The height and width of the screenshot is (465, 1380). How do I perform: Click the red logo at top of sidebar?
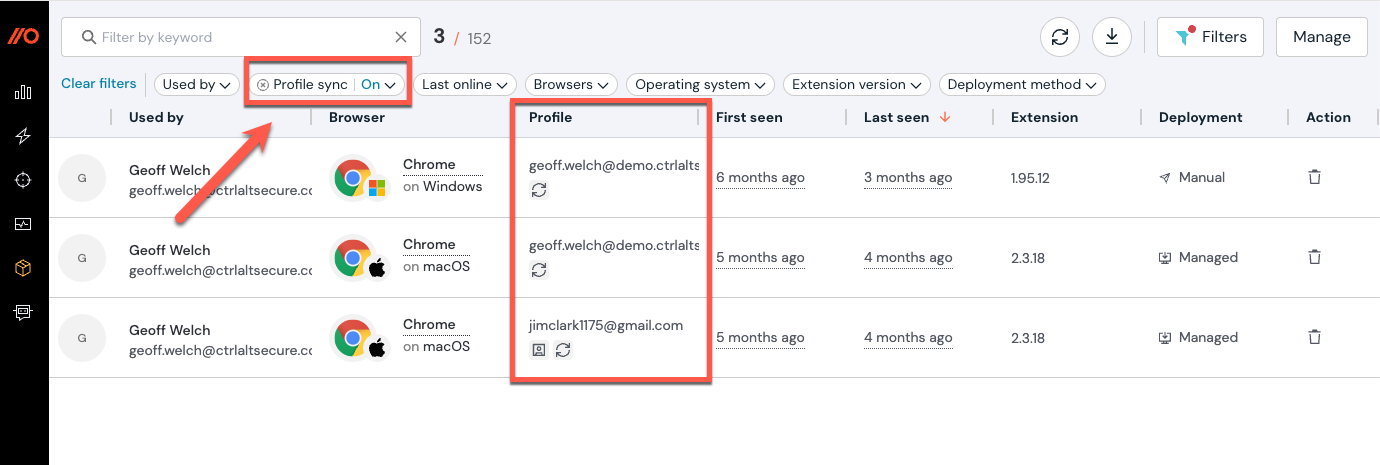click(24, 36)
